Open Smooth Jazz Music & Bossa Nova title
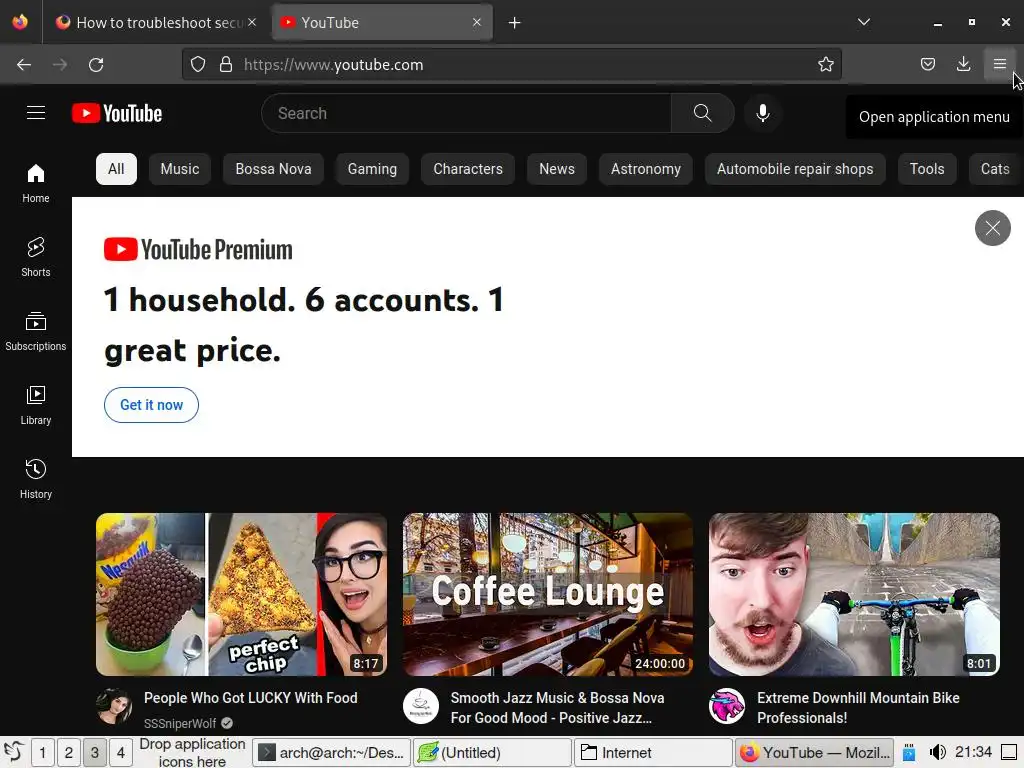The width and height of the screenshot is (1024, 768). [x=557, y=708]
